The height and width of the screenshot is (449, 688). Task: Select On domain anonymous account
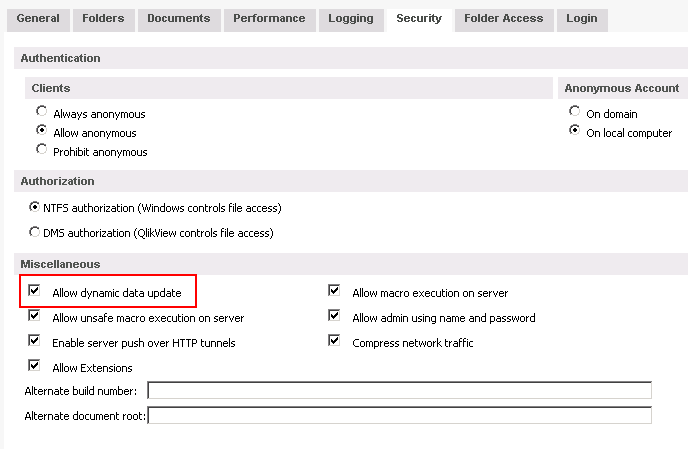(x=575, y=112)
